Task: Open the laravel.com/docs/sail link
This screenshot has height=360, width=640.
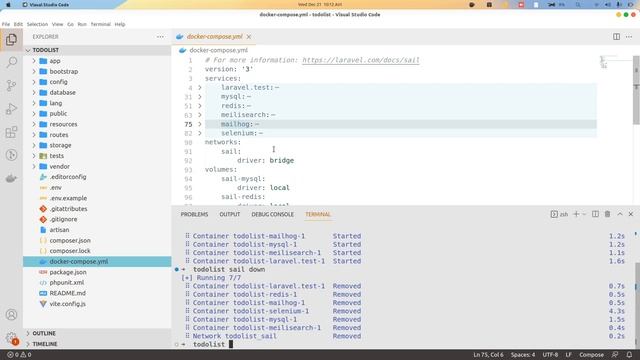Action: tap(361, 60)
